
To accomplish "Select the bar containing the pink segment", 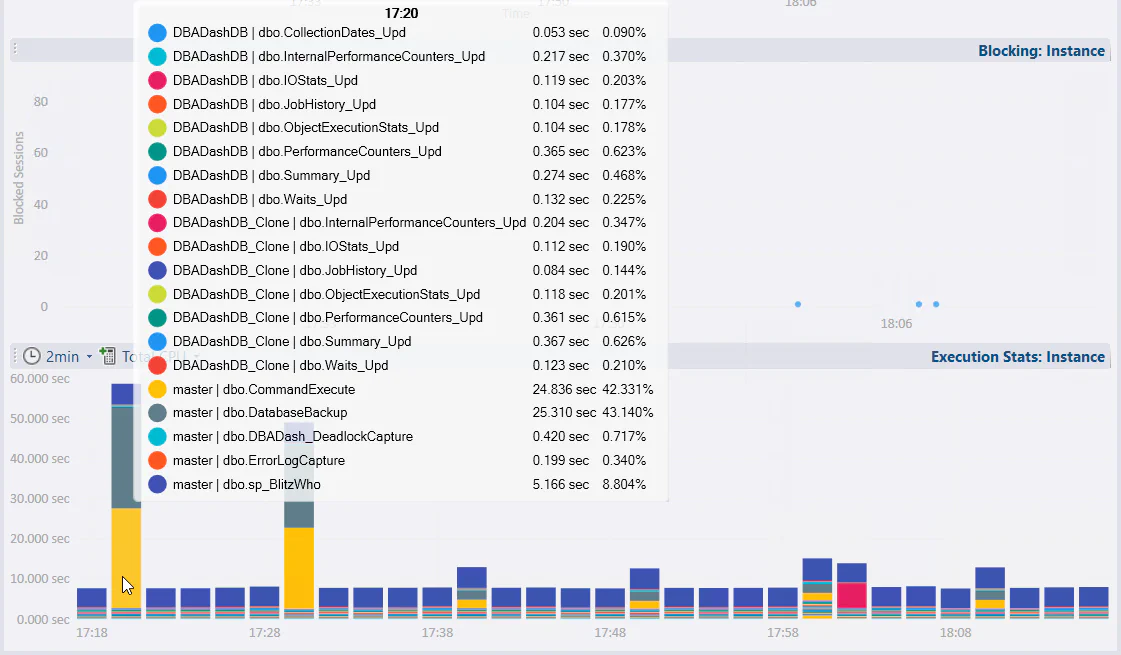I will 851,591.
